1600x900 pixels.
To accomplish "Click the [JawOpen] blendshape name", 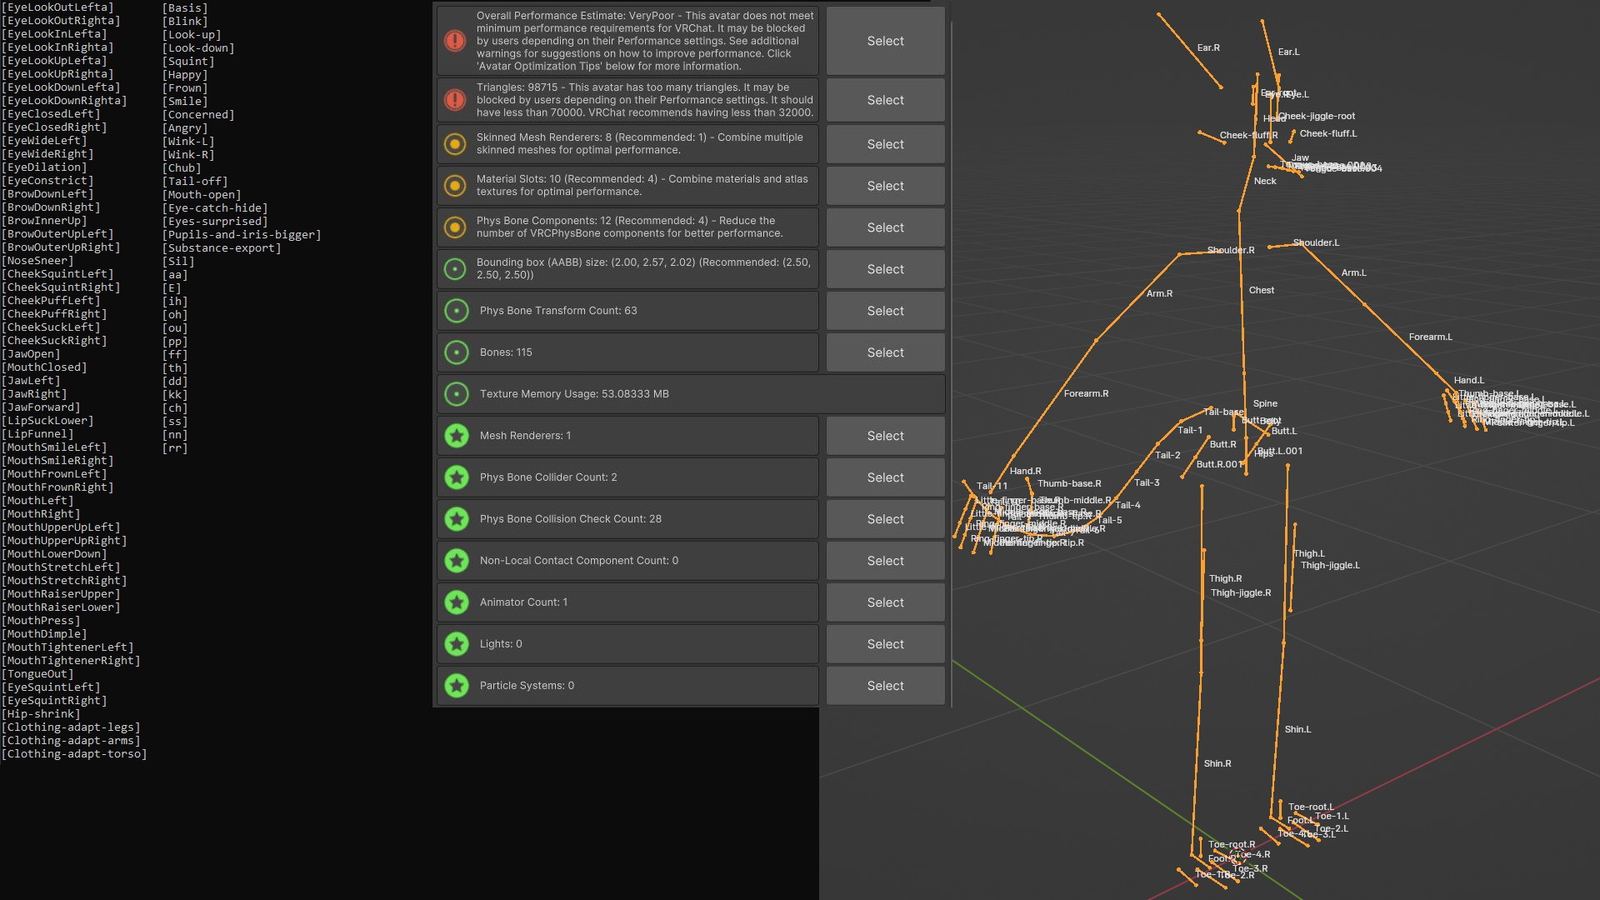I will pyautogui.click(x=31, y=354).
